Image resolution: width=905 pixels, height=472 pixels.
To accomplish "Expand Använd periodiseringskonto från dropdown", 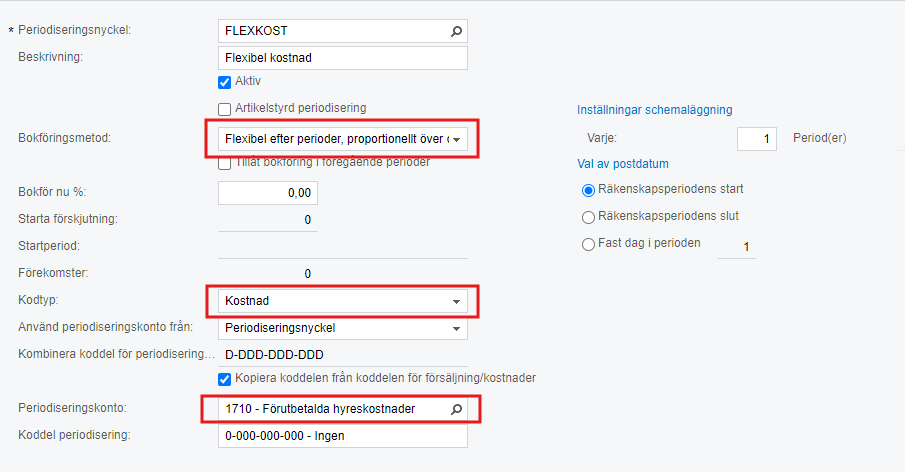I will click(456, 328).
